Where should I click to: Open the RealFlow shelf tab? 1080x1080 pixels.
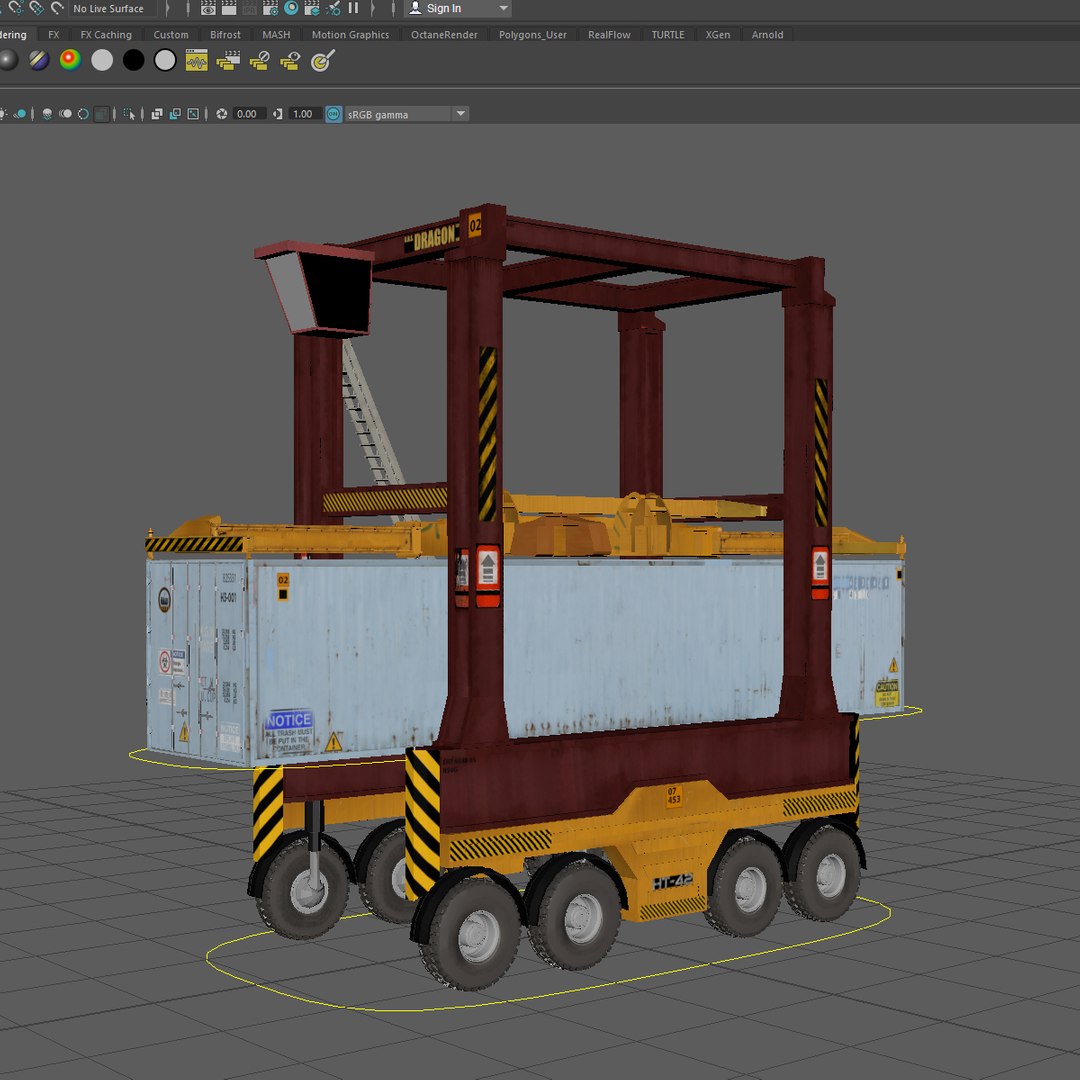click(609, 34)
